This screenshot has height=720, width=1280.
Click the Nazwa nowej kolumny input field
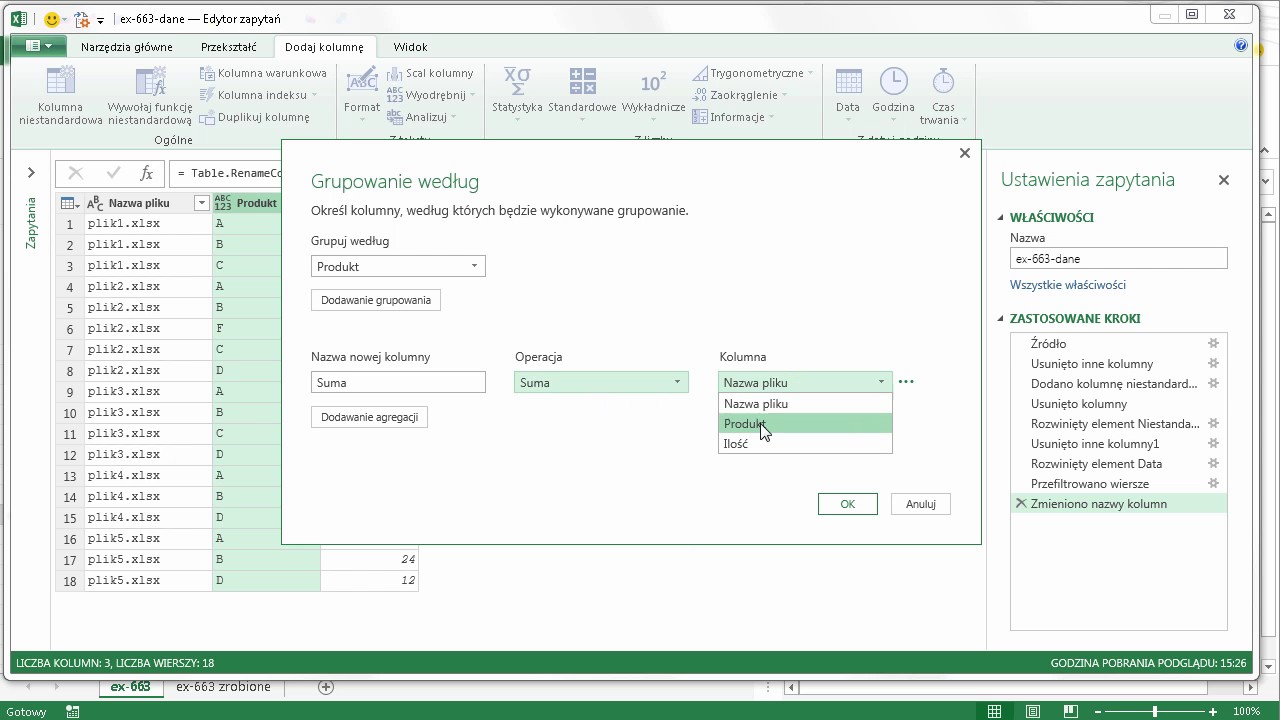398,382
